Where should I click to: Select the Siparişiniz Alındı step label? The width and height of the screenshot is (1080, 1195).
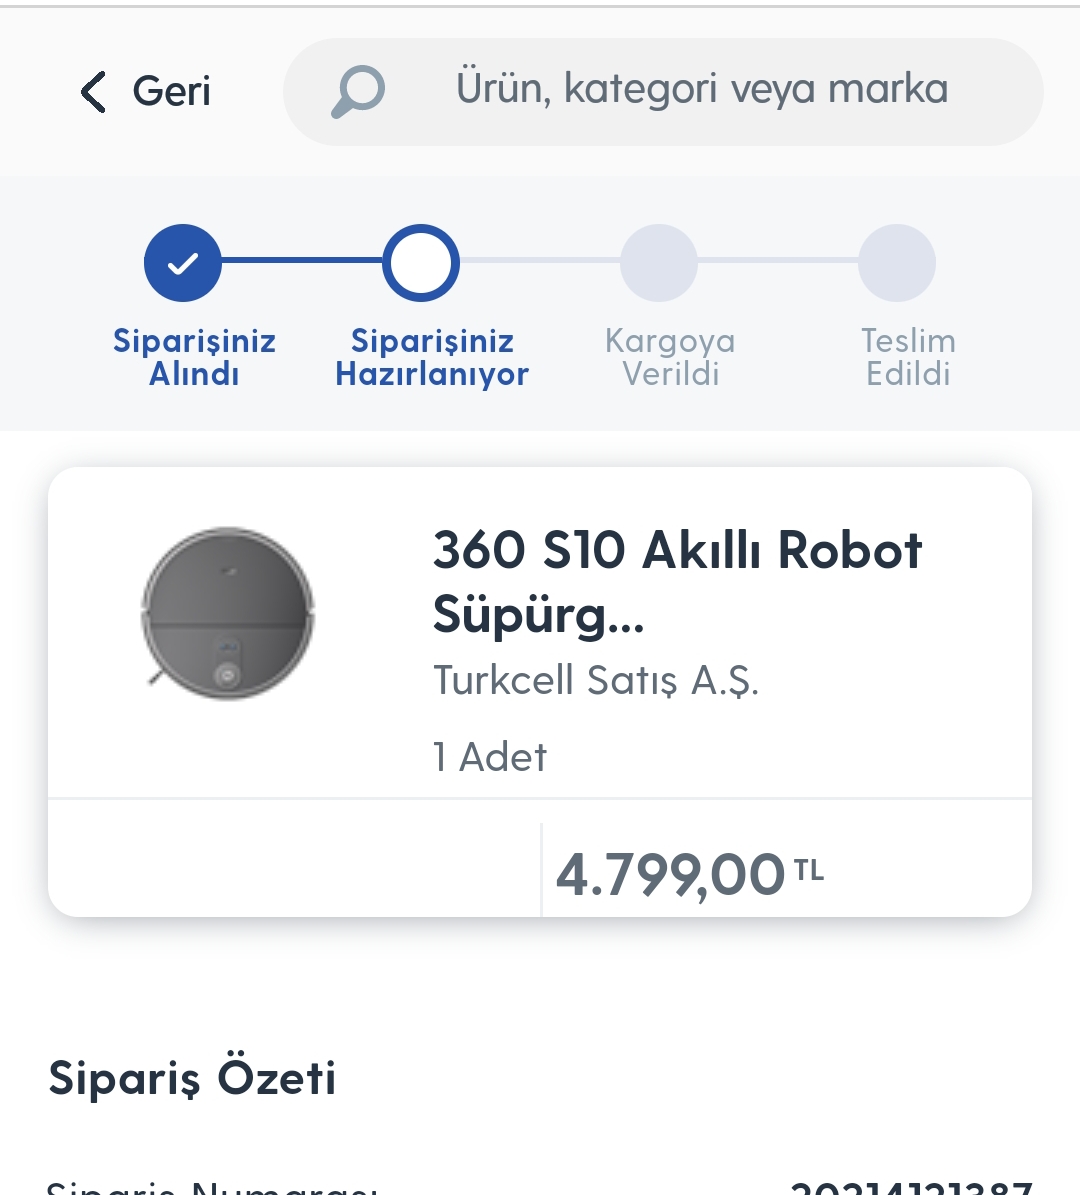tap(194, 357)
